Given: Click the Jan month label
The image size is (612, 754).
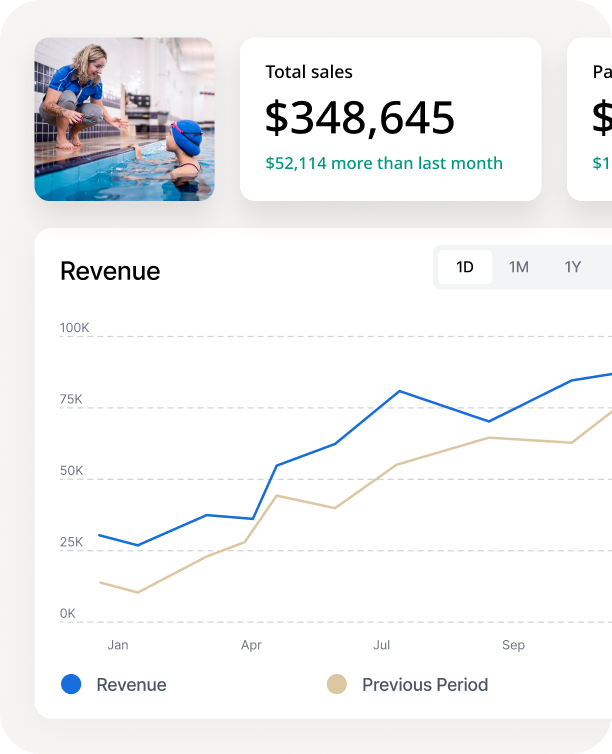Looking at the screenshot, I should coord(118,645).
